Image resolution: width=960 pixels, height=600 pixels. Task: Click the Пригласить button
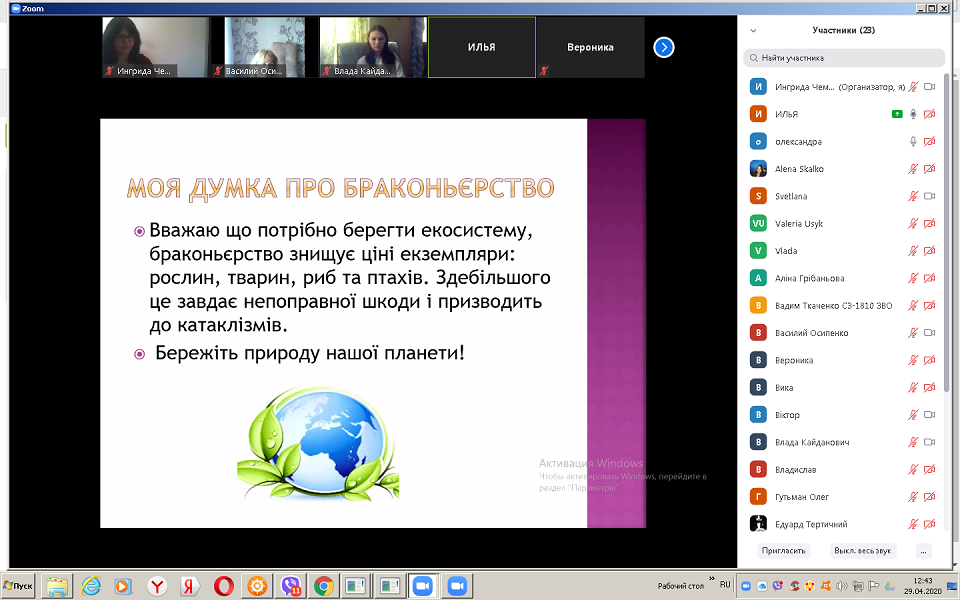tap(784, 550)
